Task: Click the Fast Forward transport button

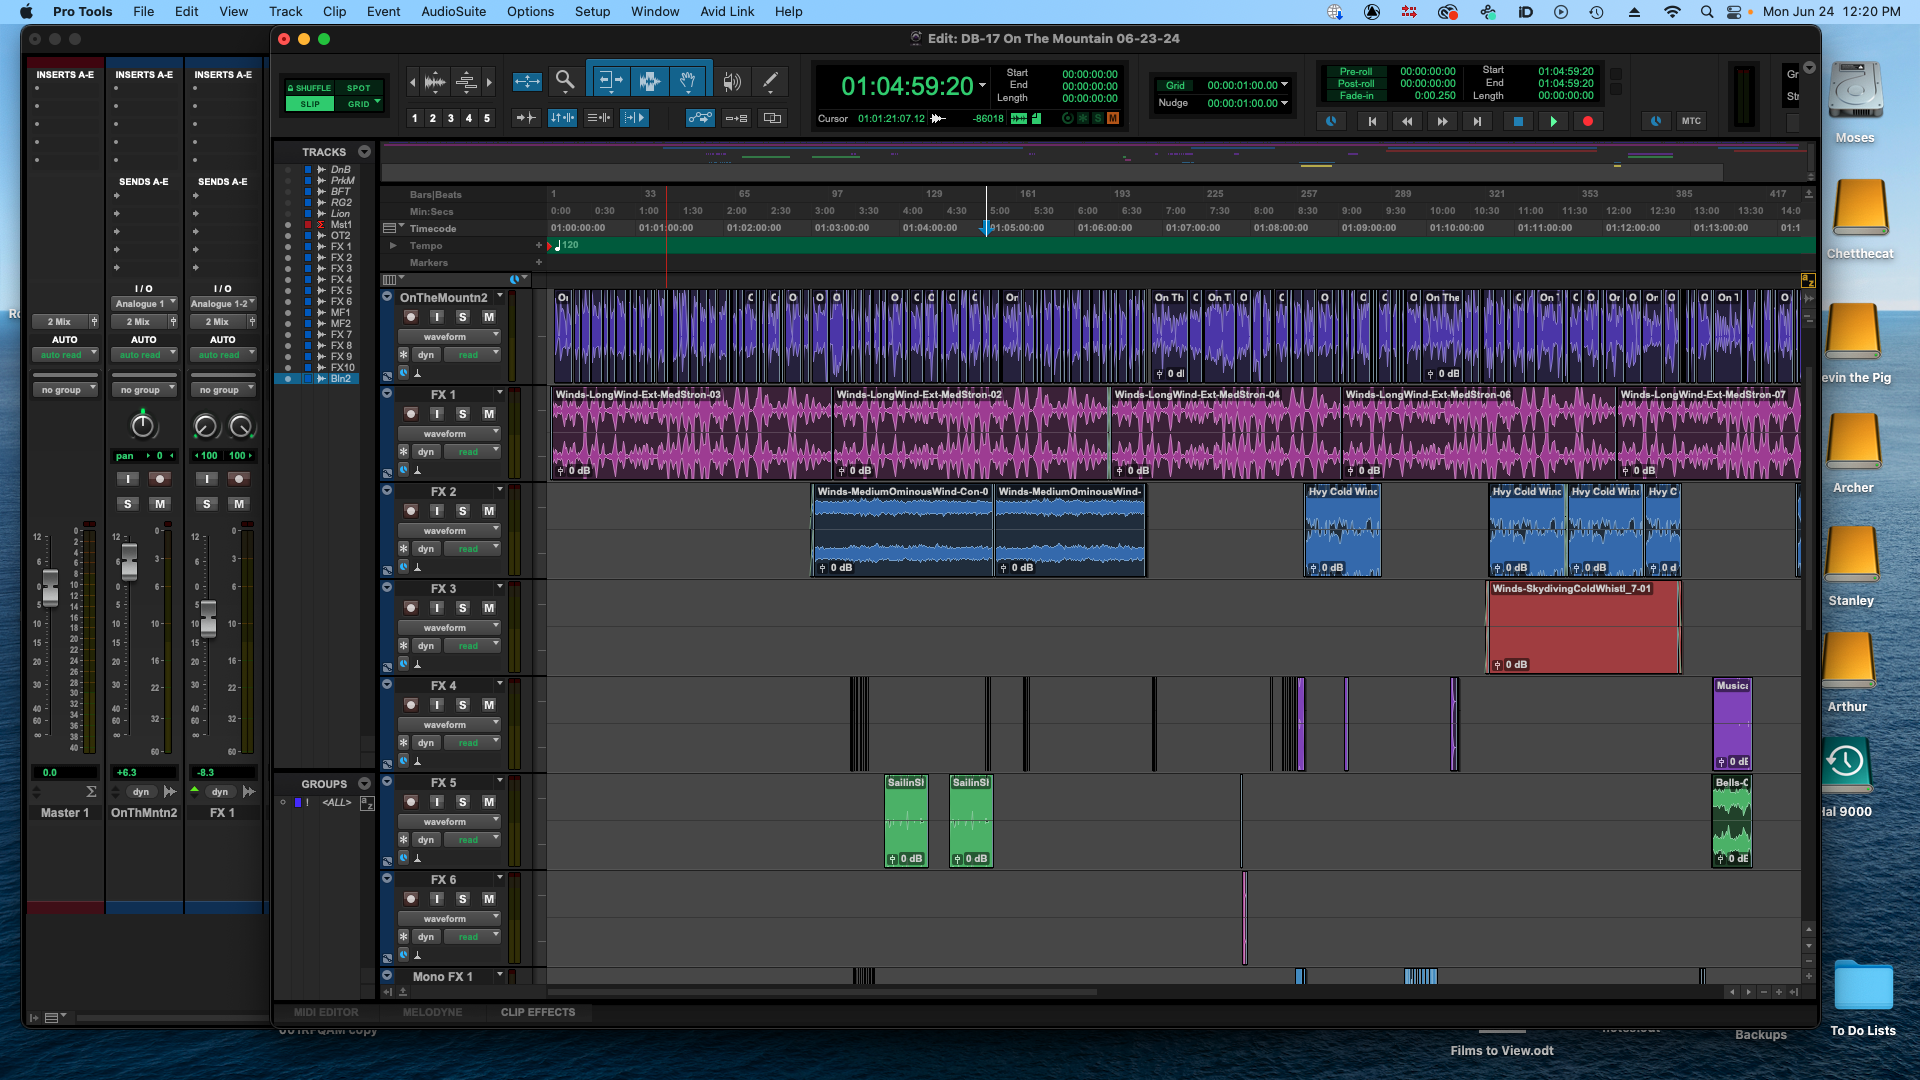Action: pos(1442,121)
